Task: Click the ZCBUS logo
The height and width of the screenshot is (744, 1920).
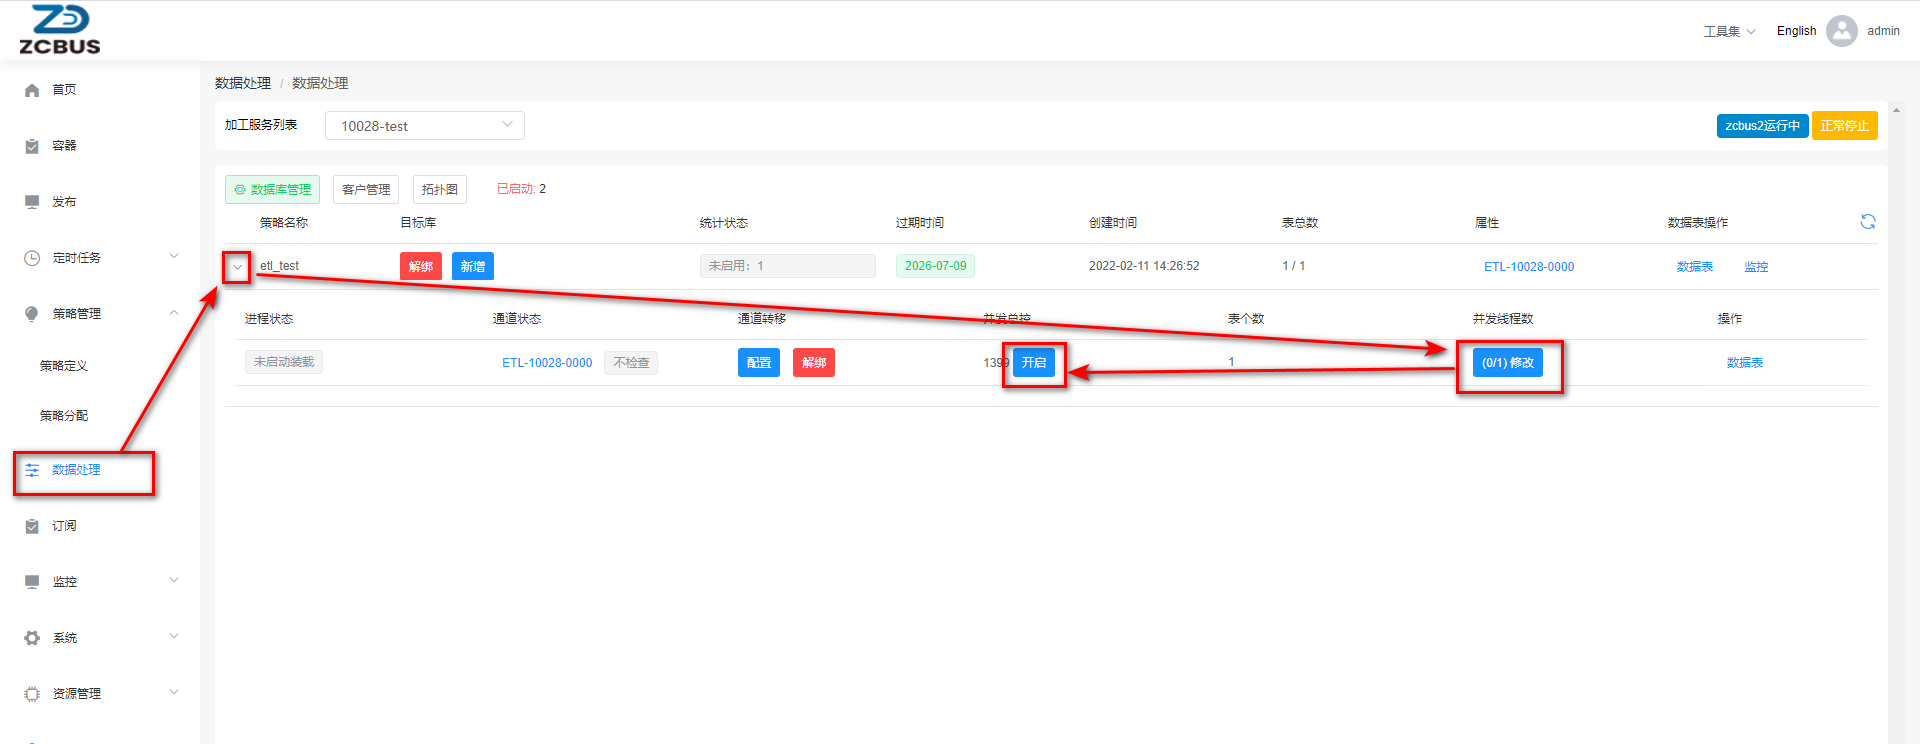Action: [x=60, y=30]
